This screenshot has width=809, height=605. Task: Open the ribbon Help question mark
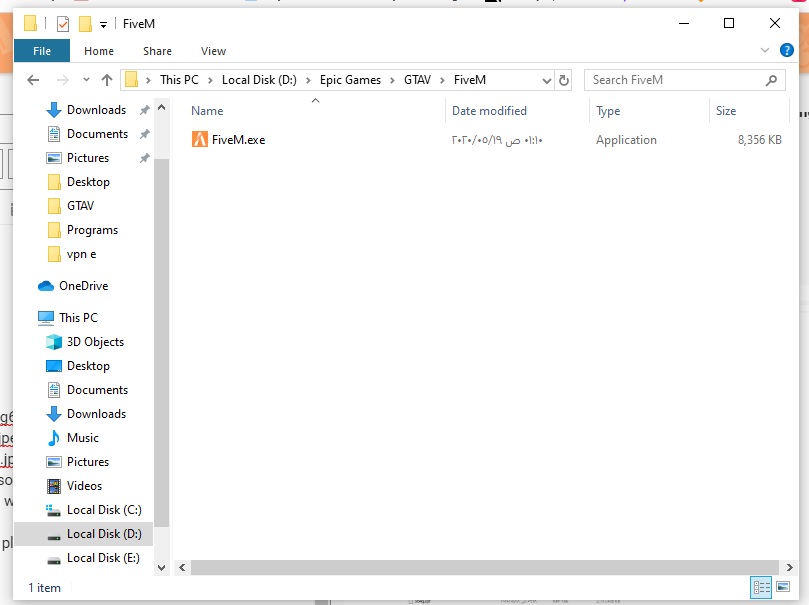click(784, 51)
